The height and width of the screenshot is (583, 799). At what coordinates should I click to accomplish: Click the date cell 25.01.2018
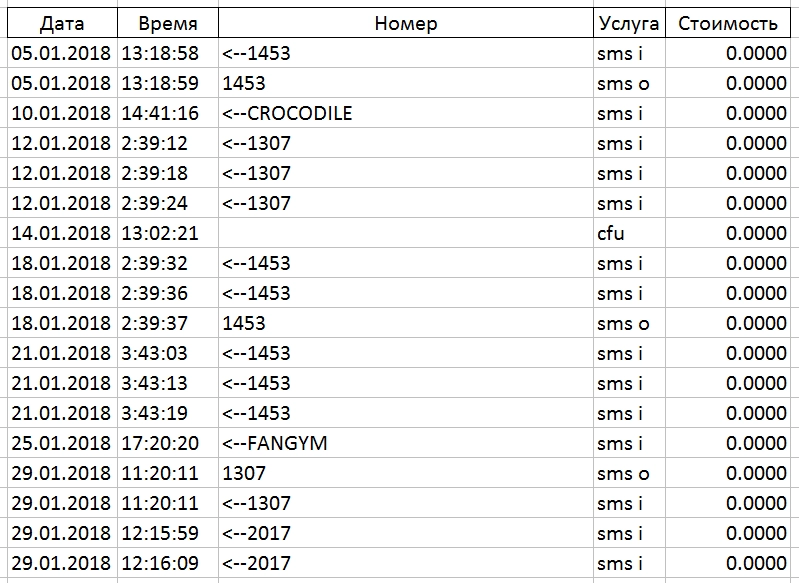[62, 443]
